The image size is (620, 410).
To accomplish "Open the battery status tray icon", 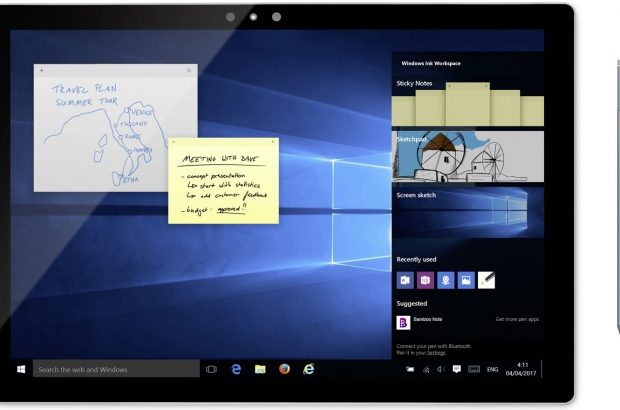I will (410, 369).
